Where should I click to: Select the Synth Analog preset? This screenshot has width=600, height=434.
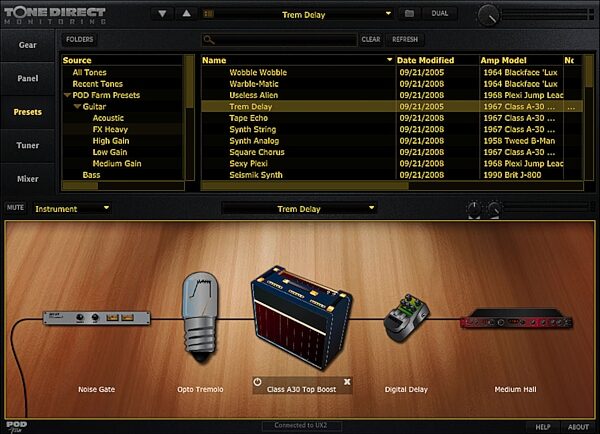point(254,141)
